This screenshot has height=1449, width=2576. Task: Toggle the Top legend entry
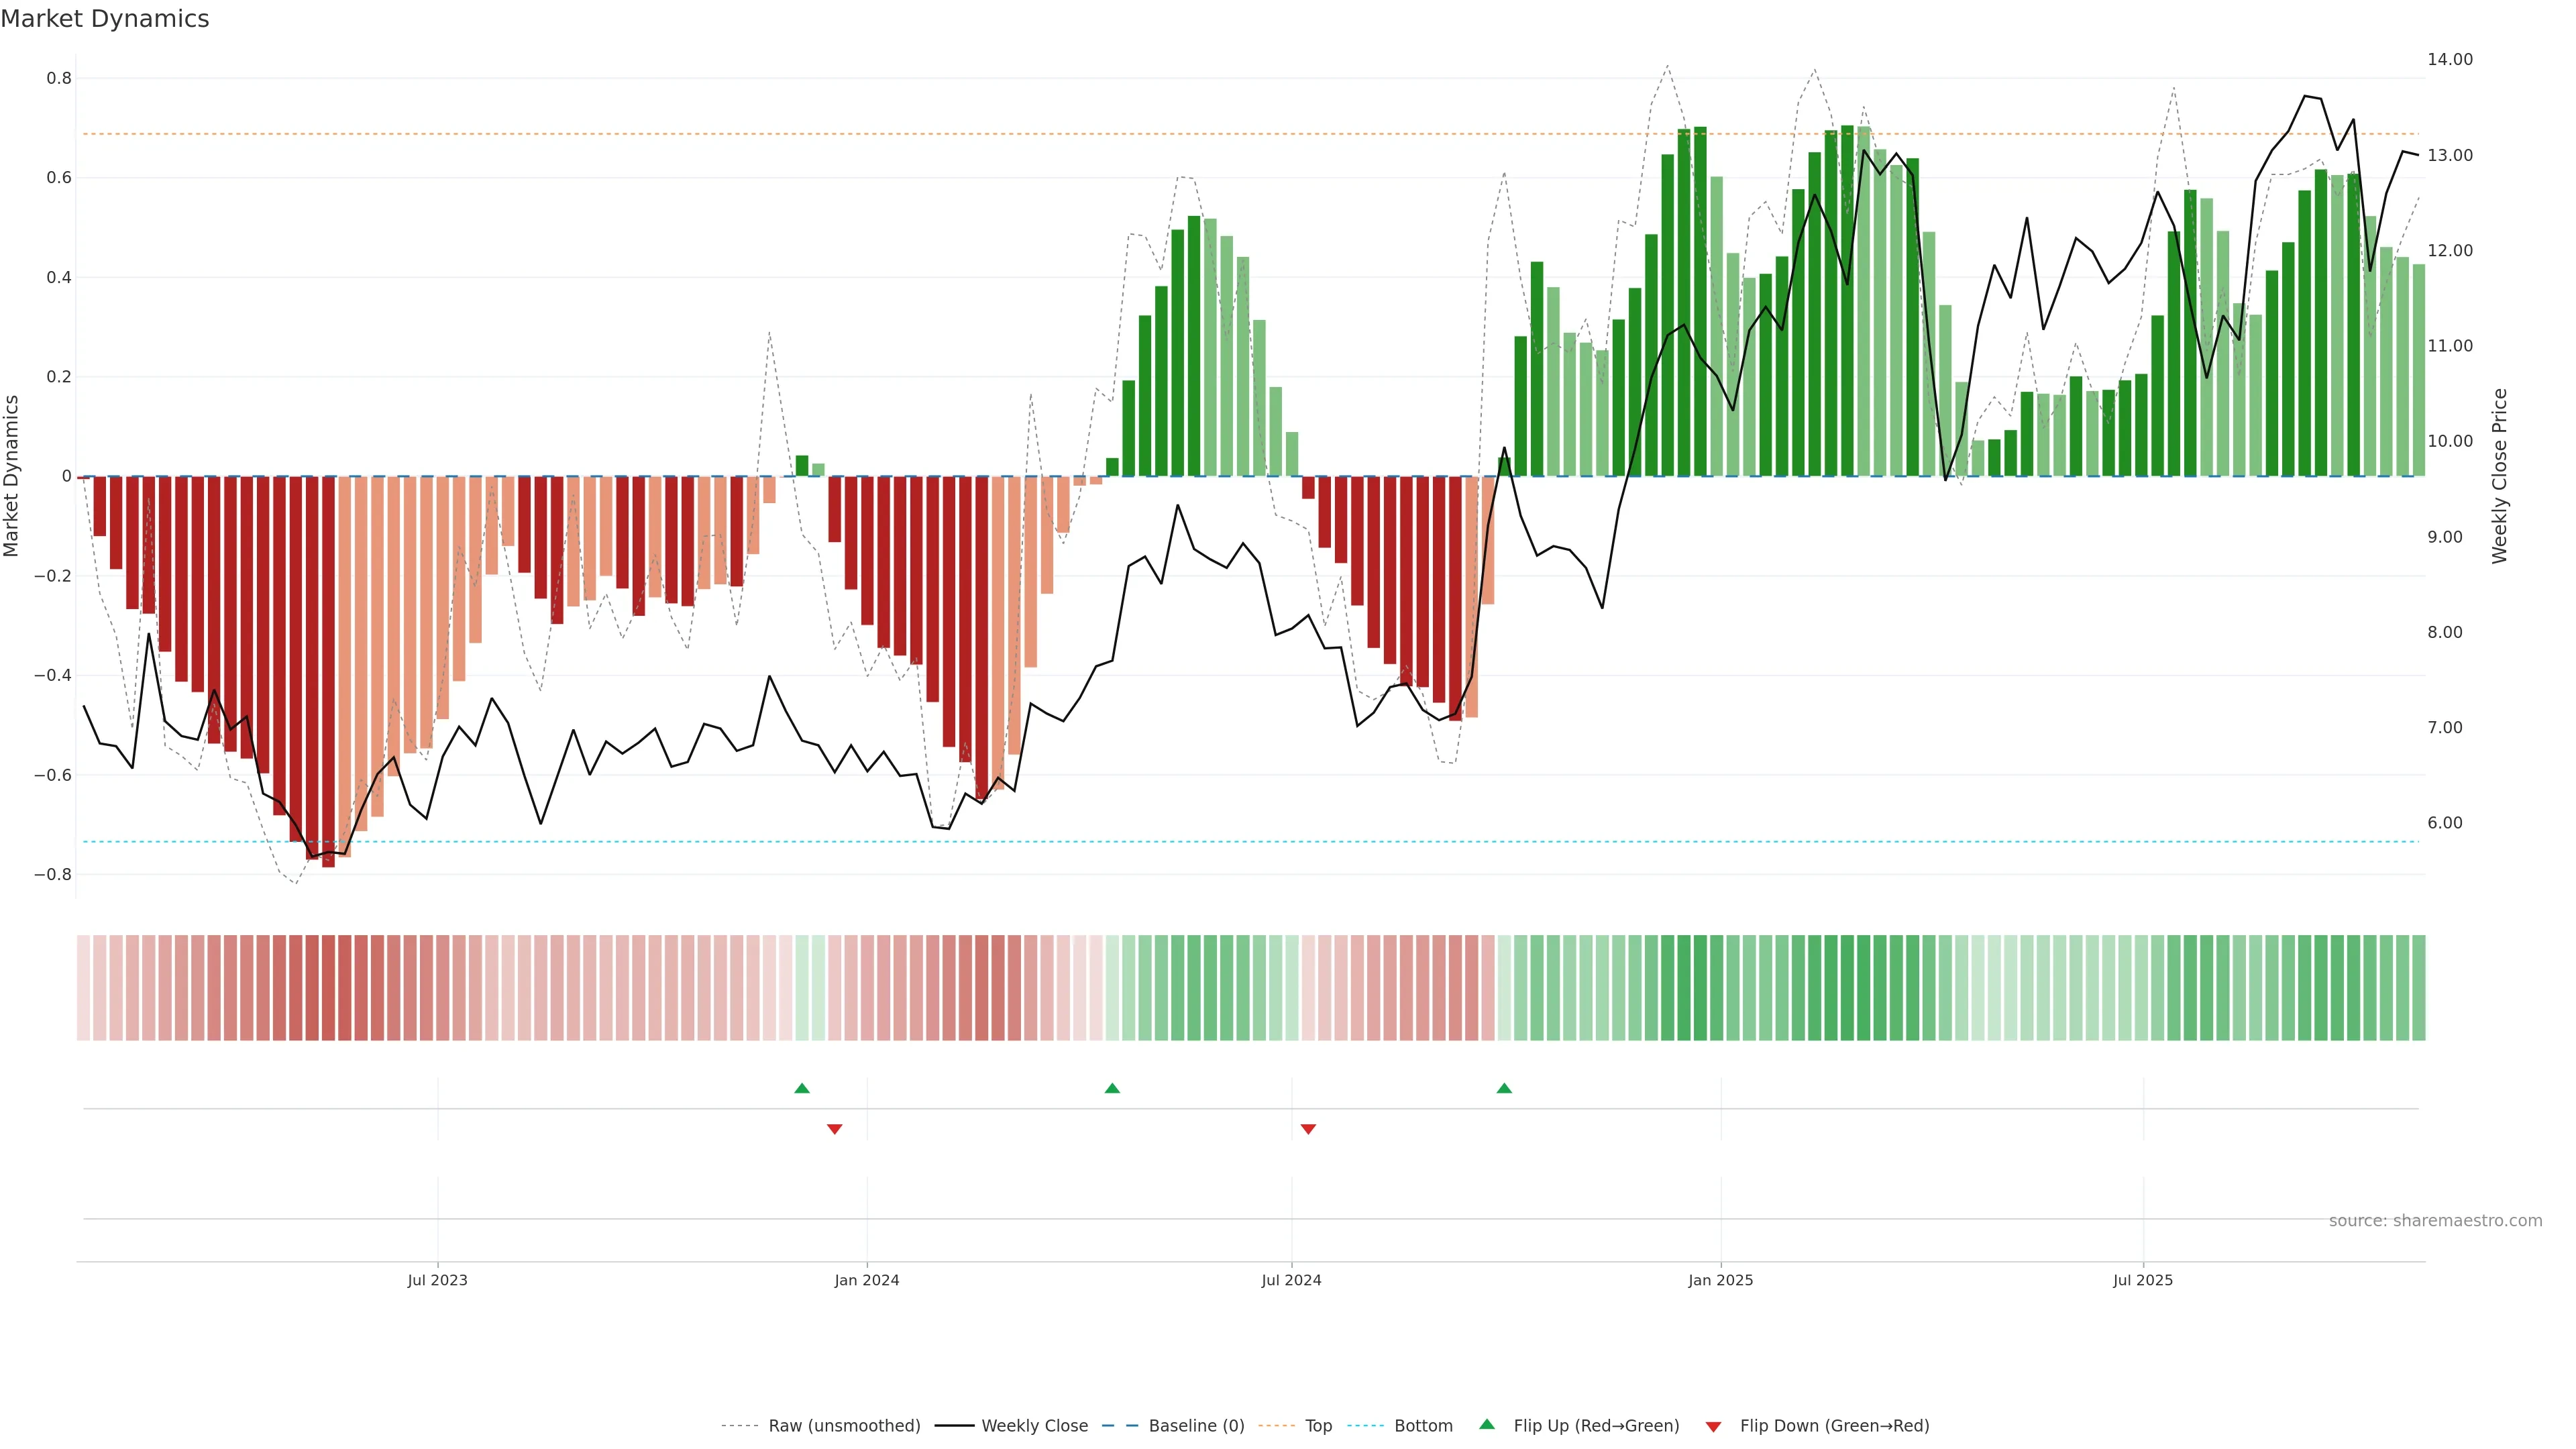coord(1318,1426)
